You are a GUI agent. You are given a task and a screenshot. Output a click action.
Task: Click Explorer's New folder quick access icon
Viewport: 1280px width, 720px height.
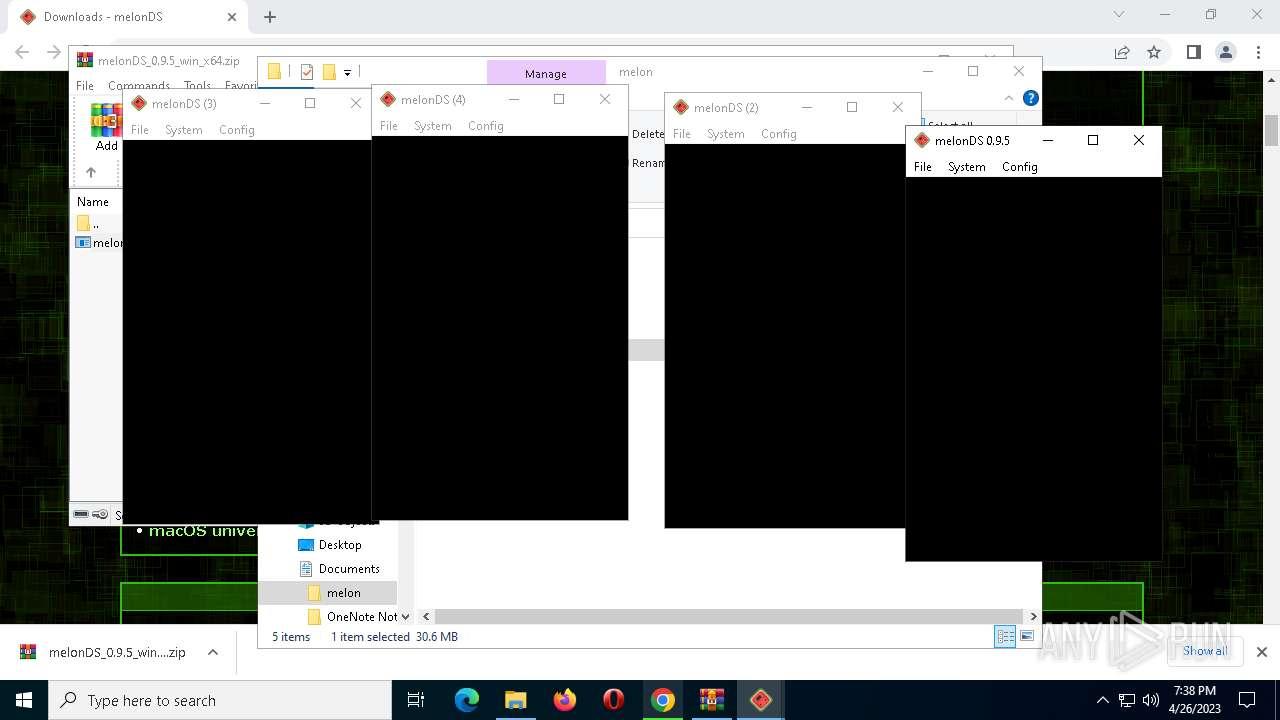point(328,72)
